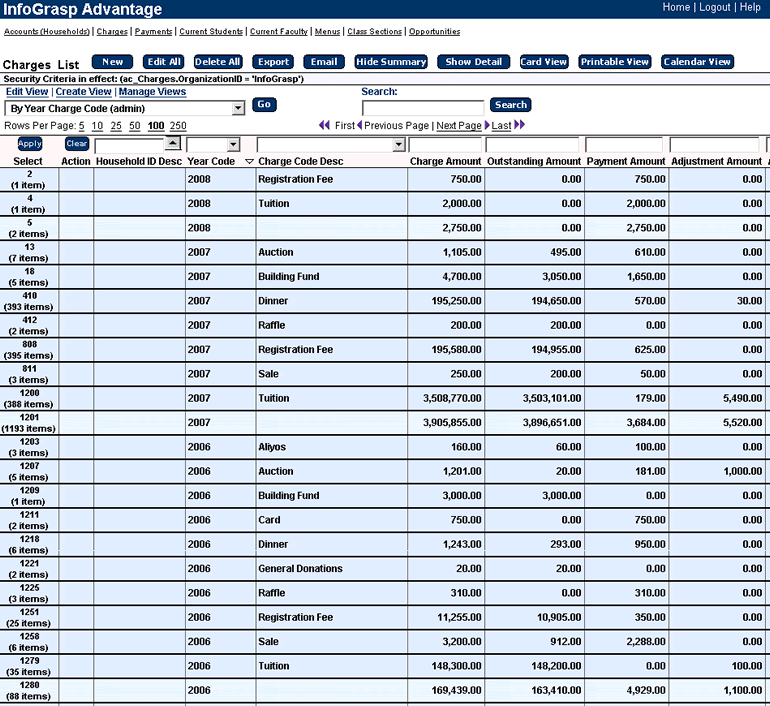
Task: Click the 2006 Aliyos charge code cell
Action: coord(331,447)
